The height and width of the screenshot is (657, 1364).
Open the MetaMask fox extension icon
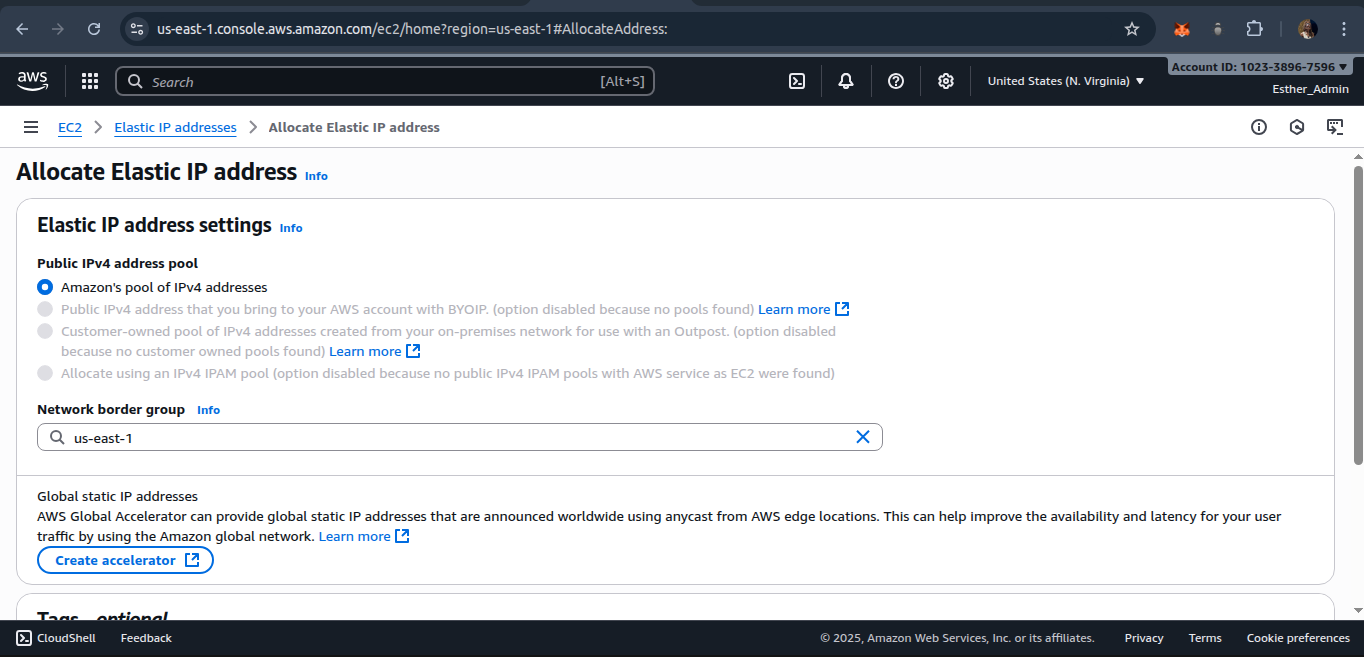pyautogui.click(x=1181, y=29)
